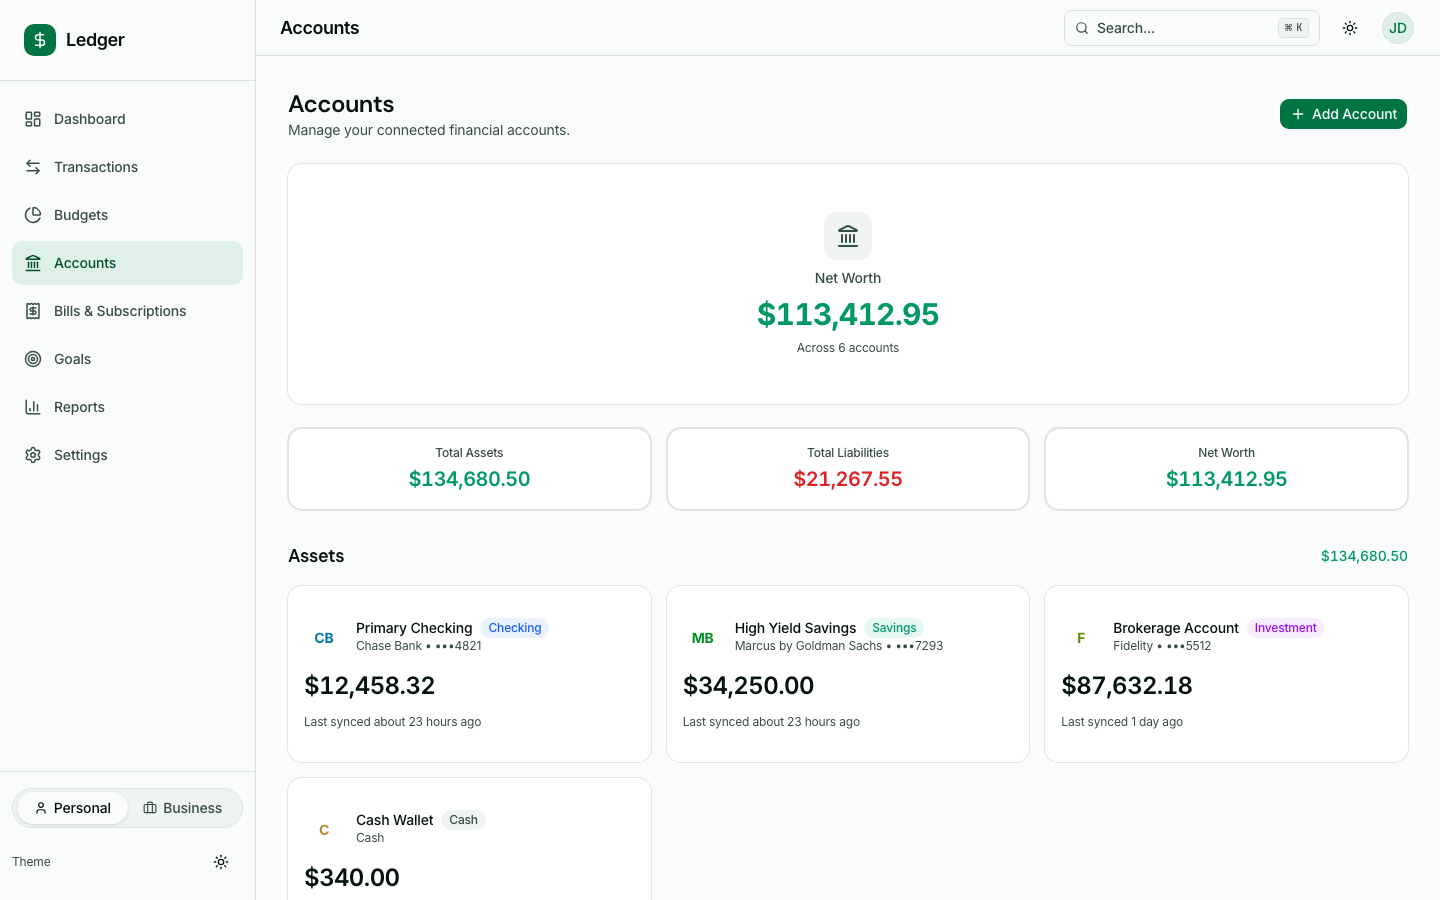This screenshot has width=1440, height=900.
Task: Expand the Cash Wallet account card
Action: pyautogui.click(x=469, y=840)
